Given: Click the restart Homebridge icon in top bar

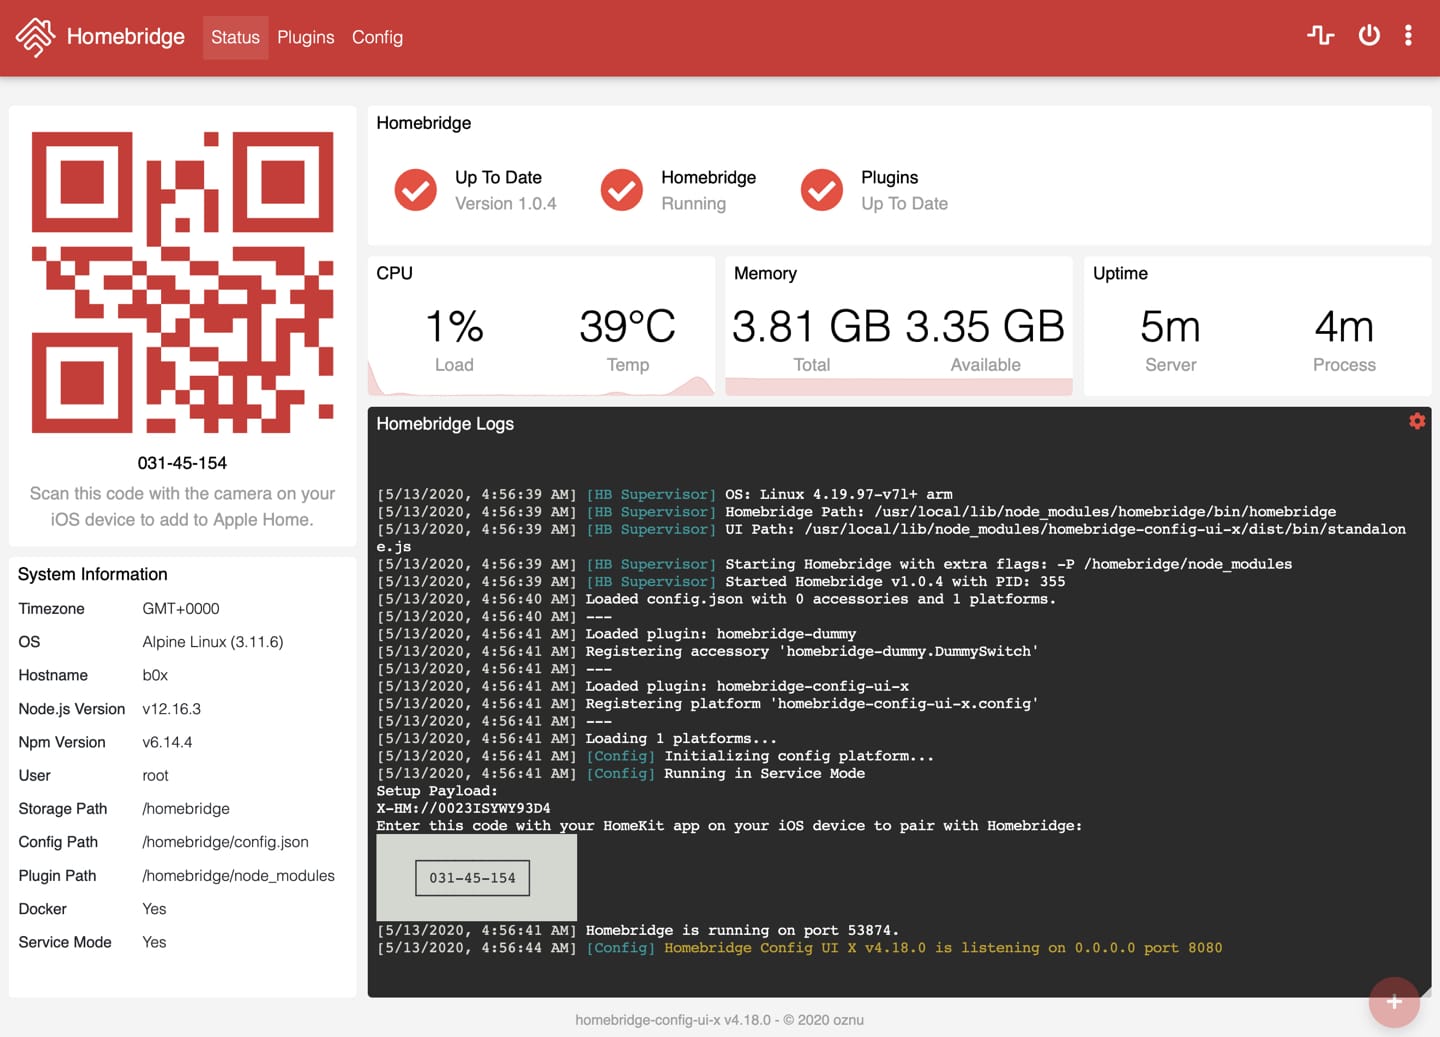Looking at the screenshot, I should click(x=1320, y=35).
